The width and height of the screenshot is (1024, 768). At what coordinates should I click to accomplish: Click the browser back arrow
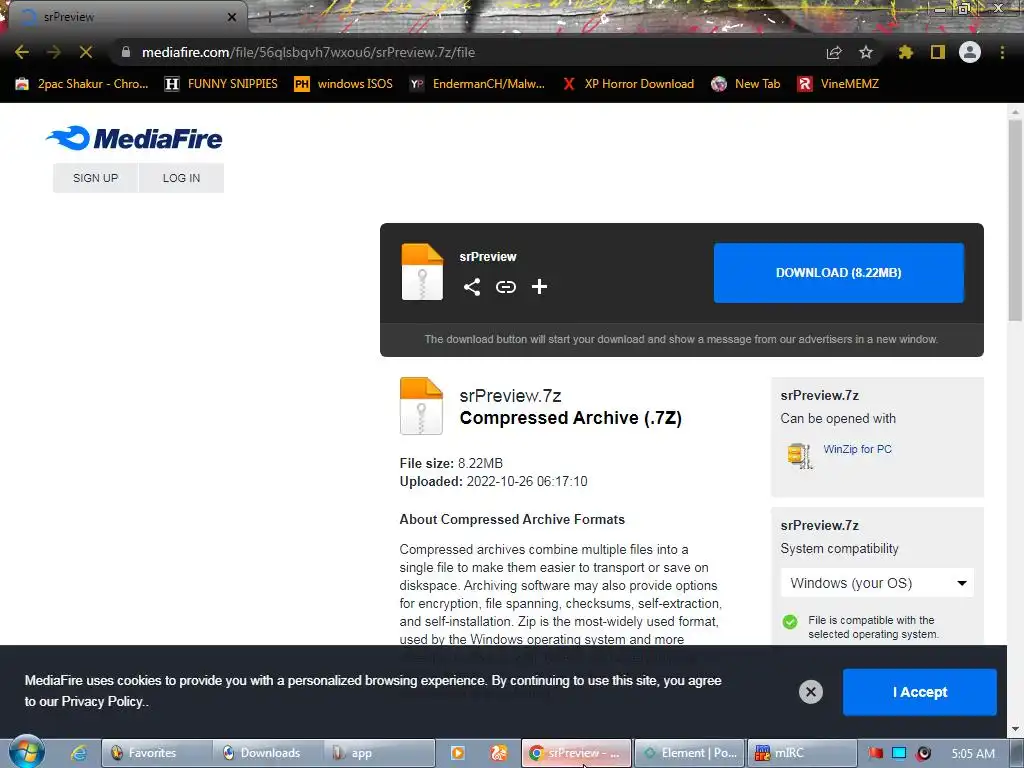[x=22, y=52]
